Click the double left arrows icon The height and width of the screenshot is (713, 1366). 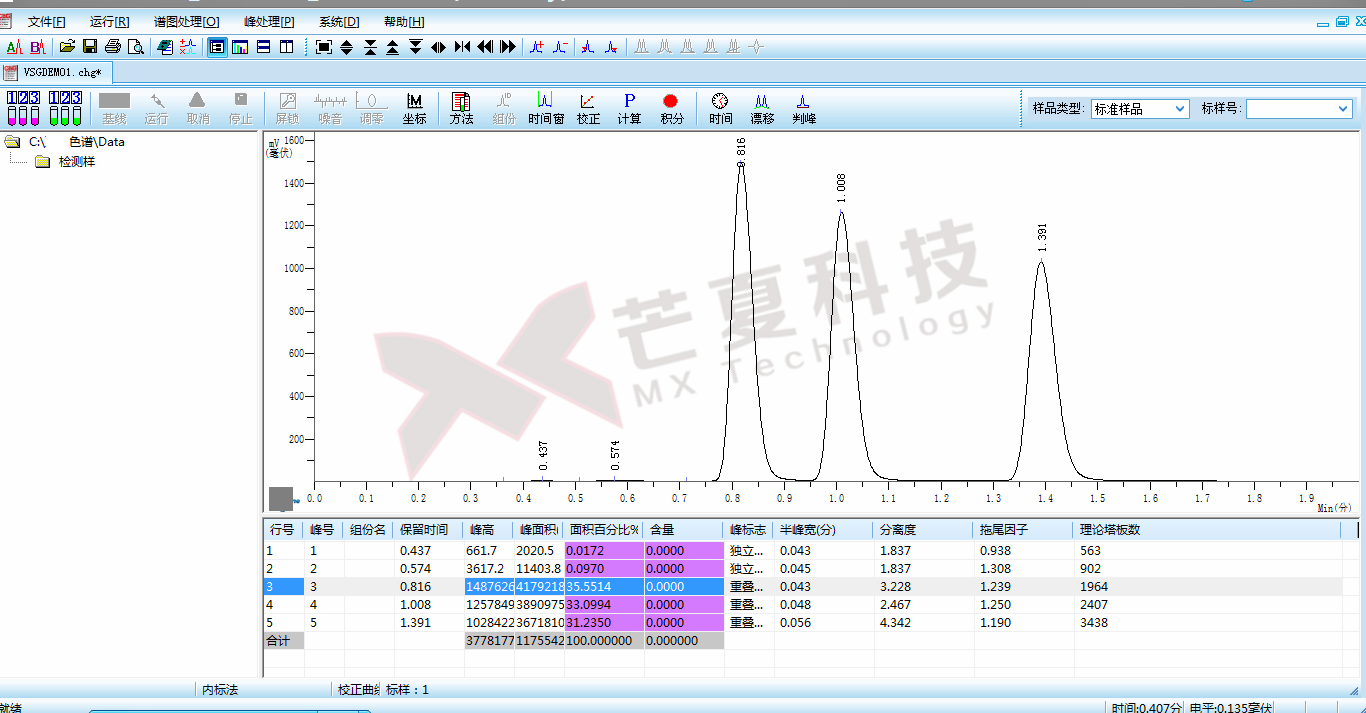pos(485,46)
